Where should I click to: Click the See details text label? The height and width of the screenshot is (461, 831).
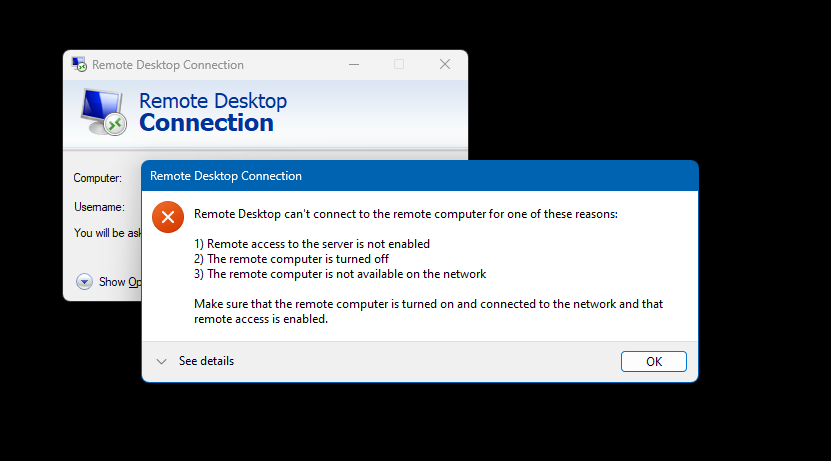pyautogui.click(x=206, y=361)
